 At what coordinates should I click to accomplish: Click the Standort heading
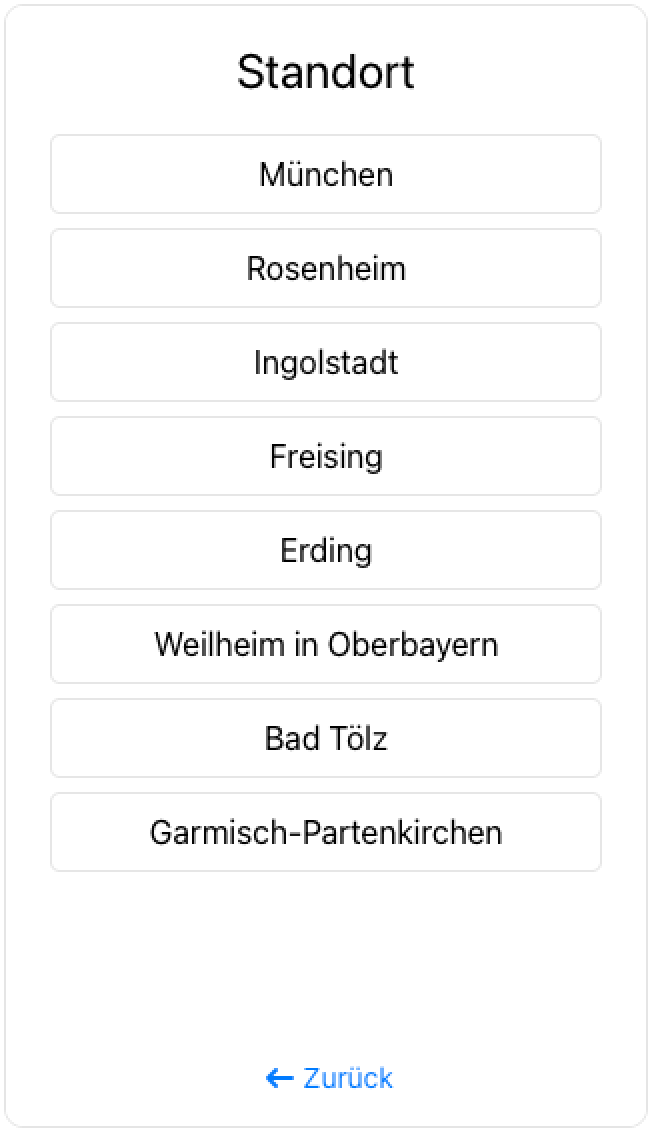(x=326, y=73)
